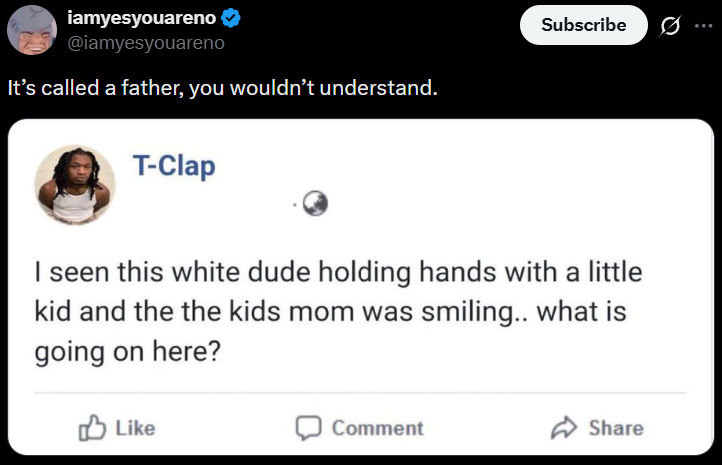The image size is (722, 465).
Task: Click the bold iamyesyouareno display name
Action: (x=141, y=18)
